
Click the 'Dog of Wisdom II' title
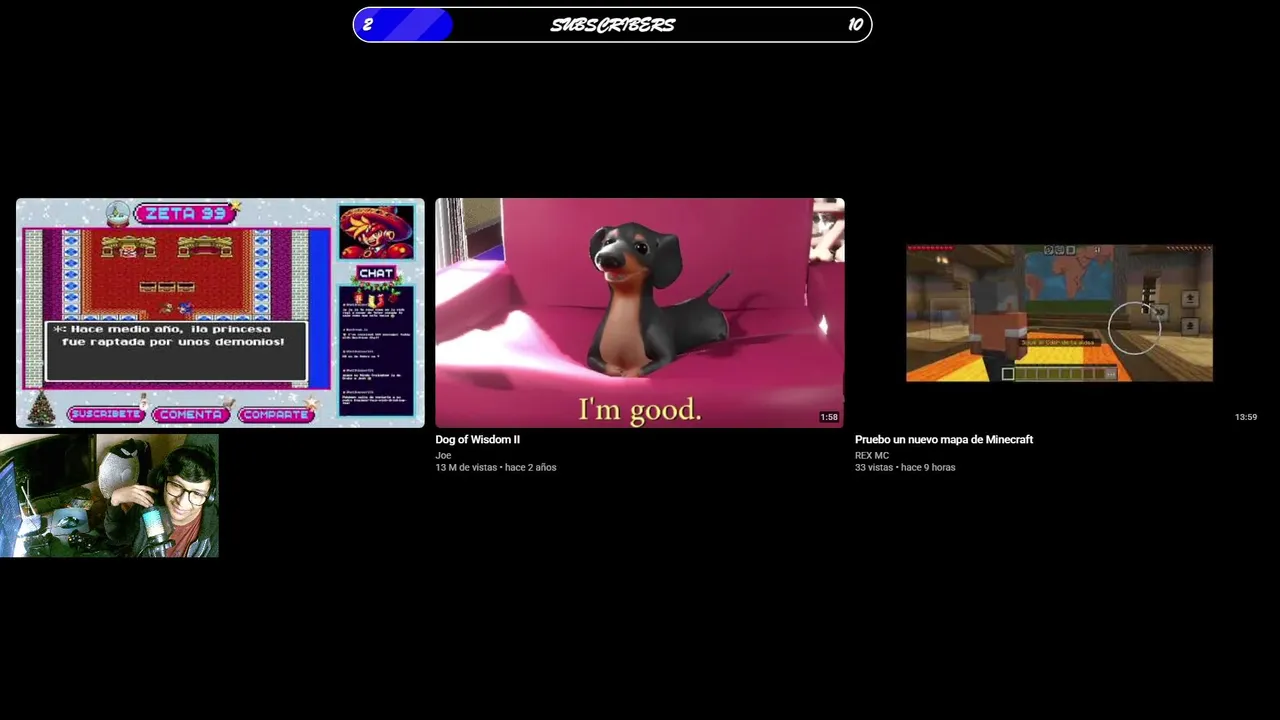478,440
